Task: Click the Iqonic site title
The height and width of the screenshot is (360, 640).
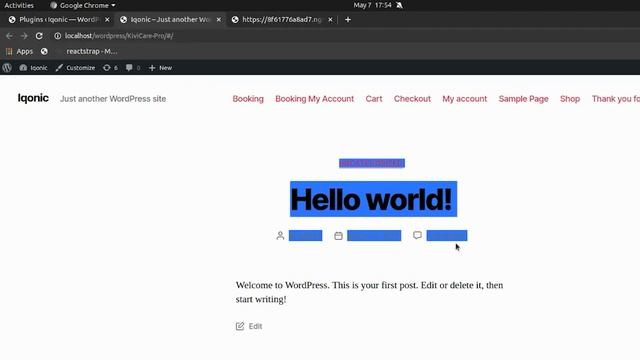Action: click(x=33, y=98)
